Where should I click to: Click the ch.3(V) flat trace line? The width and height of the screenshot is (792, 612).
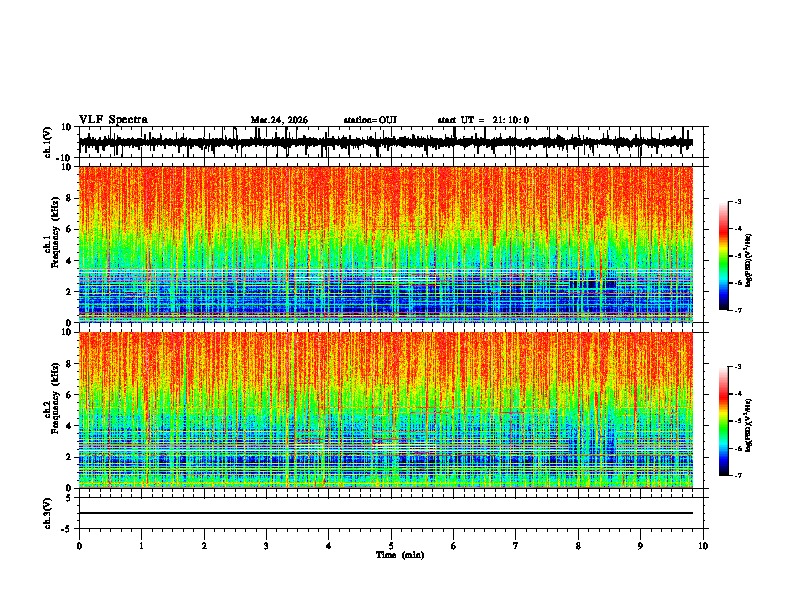(385, 513)
